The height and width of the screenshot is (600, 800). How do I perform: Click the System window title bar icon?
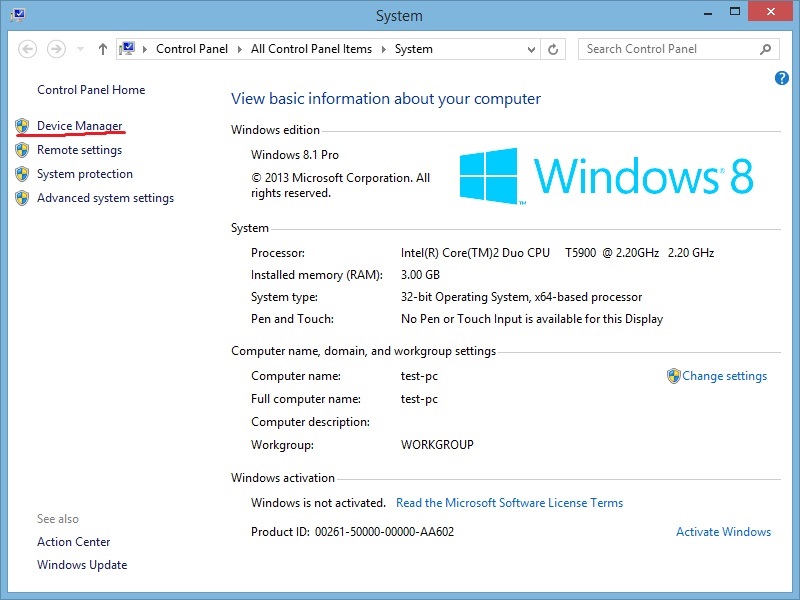point(18,14)
